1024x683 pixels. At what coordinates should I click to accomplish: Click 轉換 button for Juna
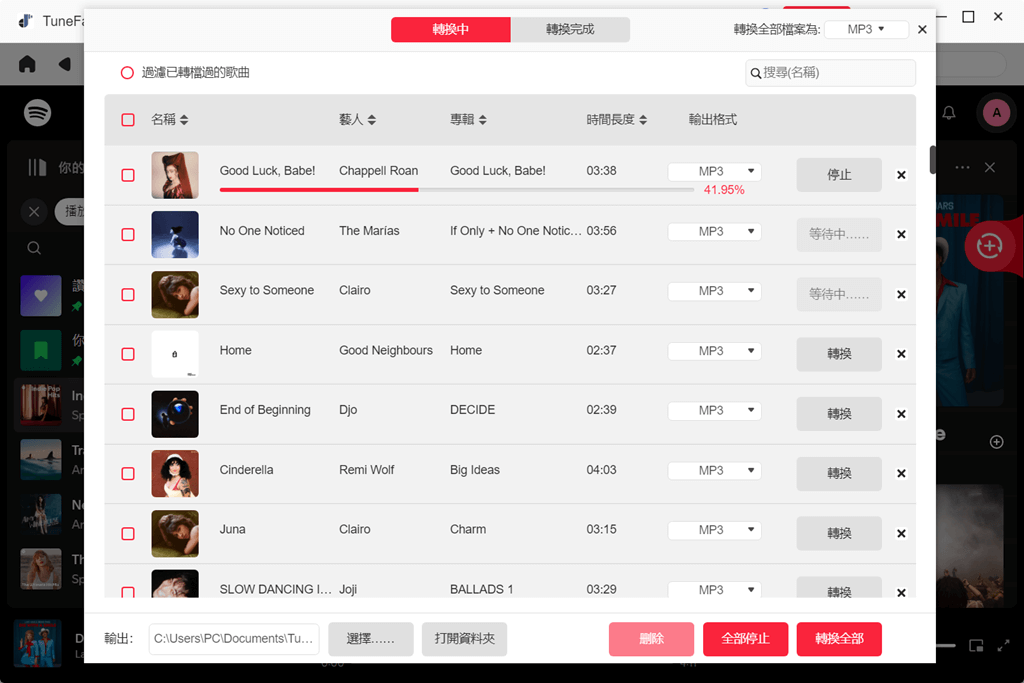point(839,533)
